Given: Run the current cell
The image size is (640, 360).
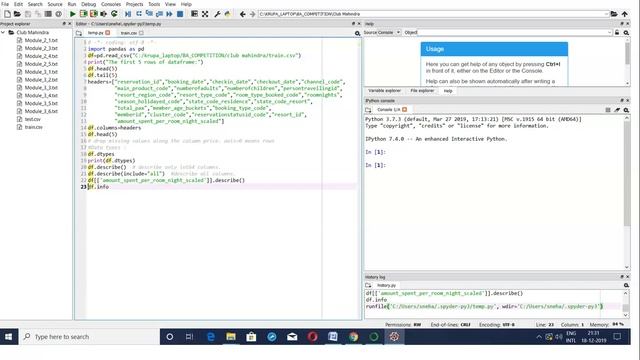Looking at the screenshot, I should (83, 14).
